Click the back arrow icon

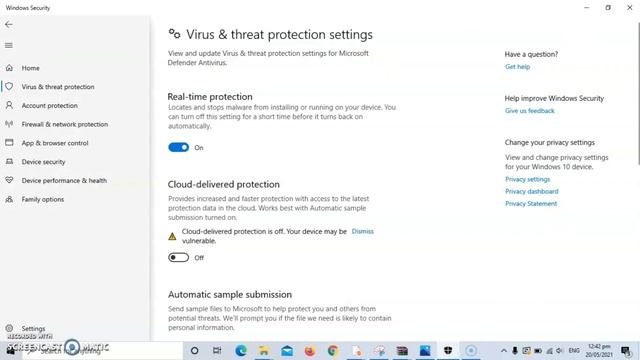coord(9,24)
